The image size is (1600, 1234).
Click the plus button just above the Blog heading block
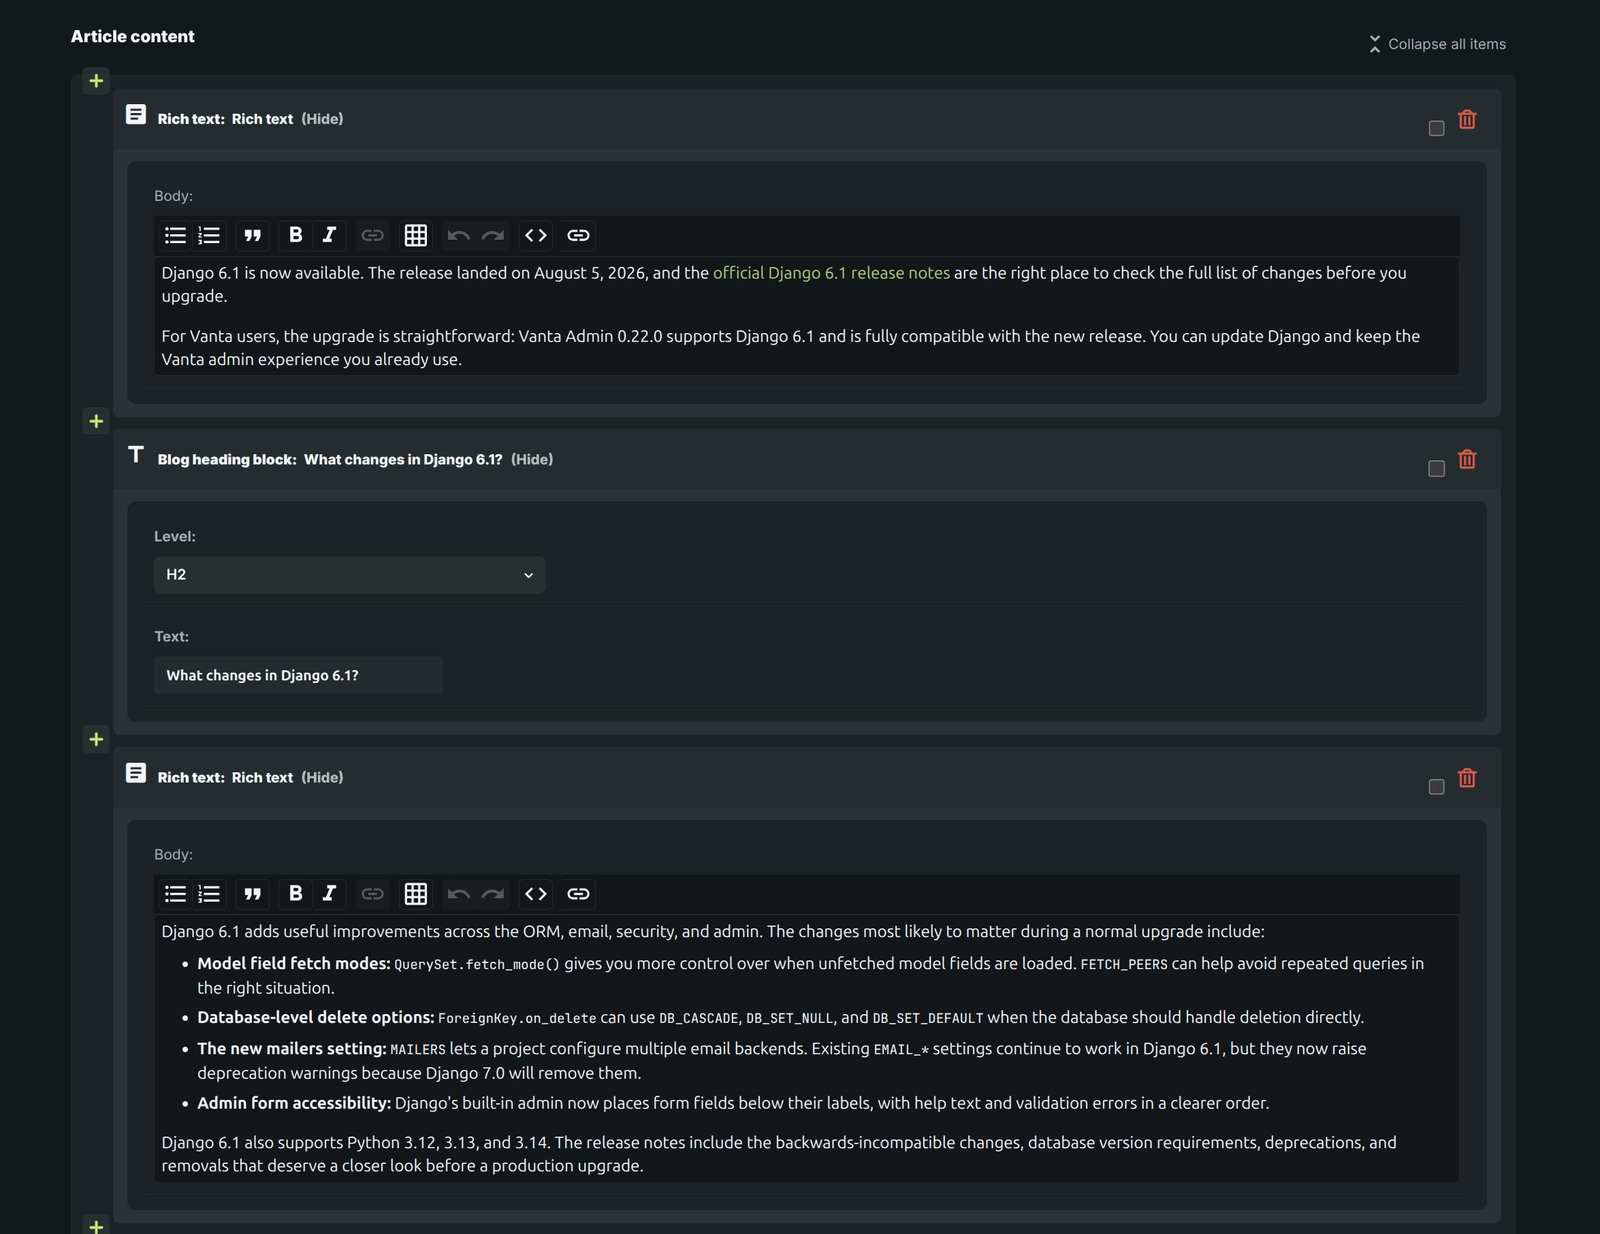pyautogui.click(x=96, y=421)
